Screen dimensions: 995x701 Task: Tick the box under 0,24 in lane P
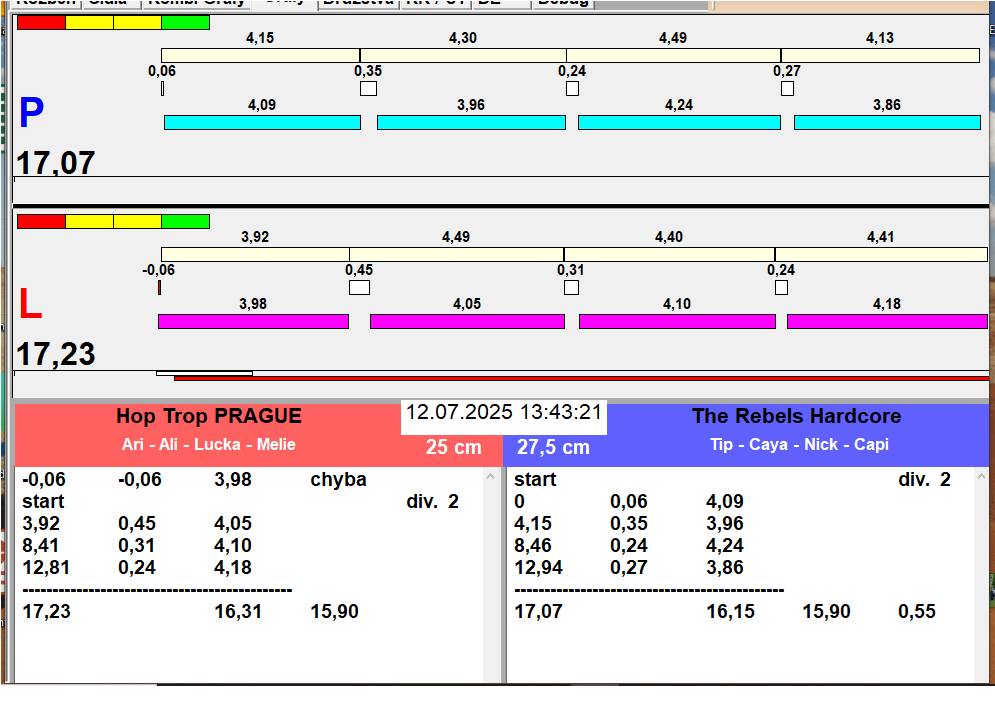point(572,88)
